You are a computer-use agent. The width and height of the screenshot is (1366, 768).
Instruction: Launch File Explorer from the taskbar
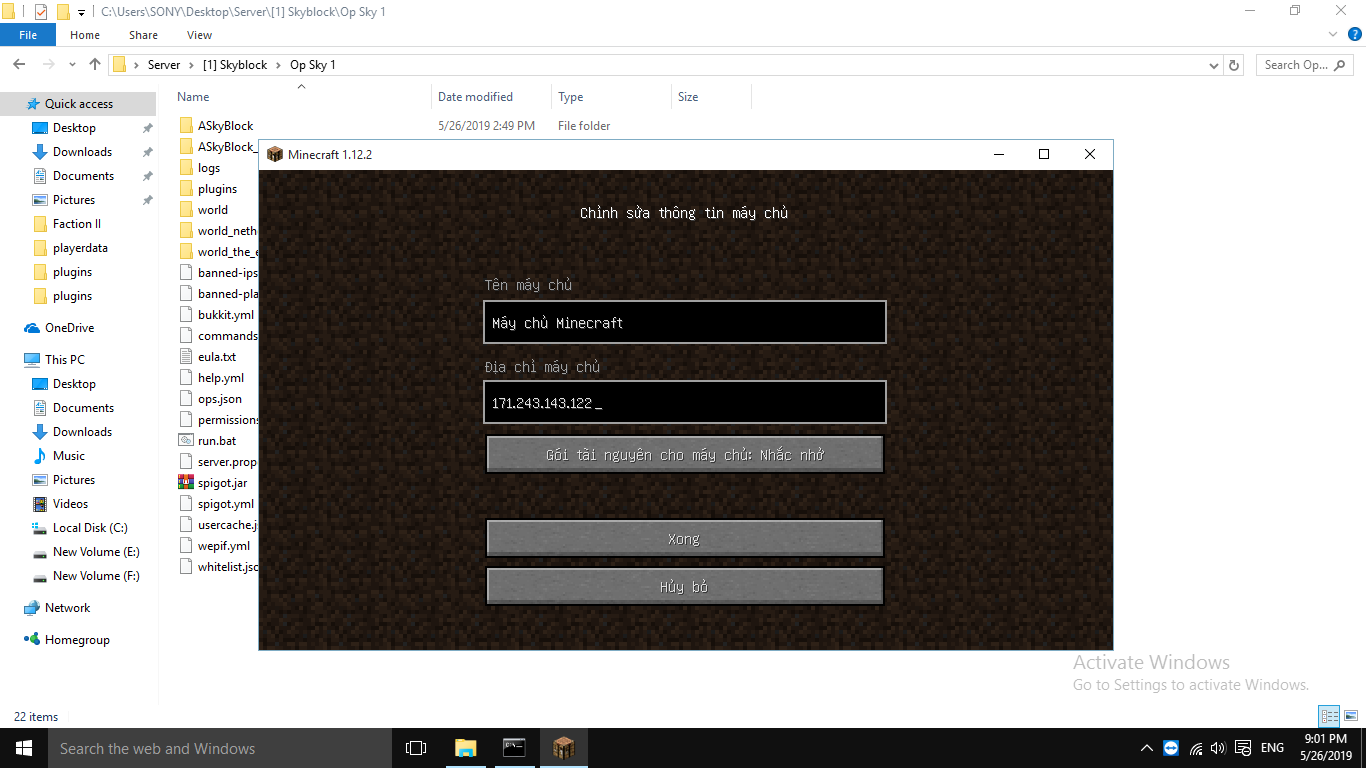tap(465, 747)
